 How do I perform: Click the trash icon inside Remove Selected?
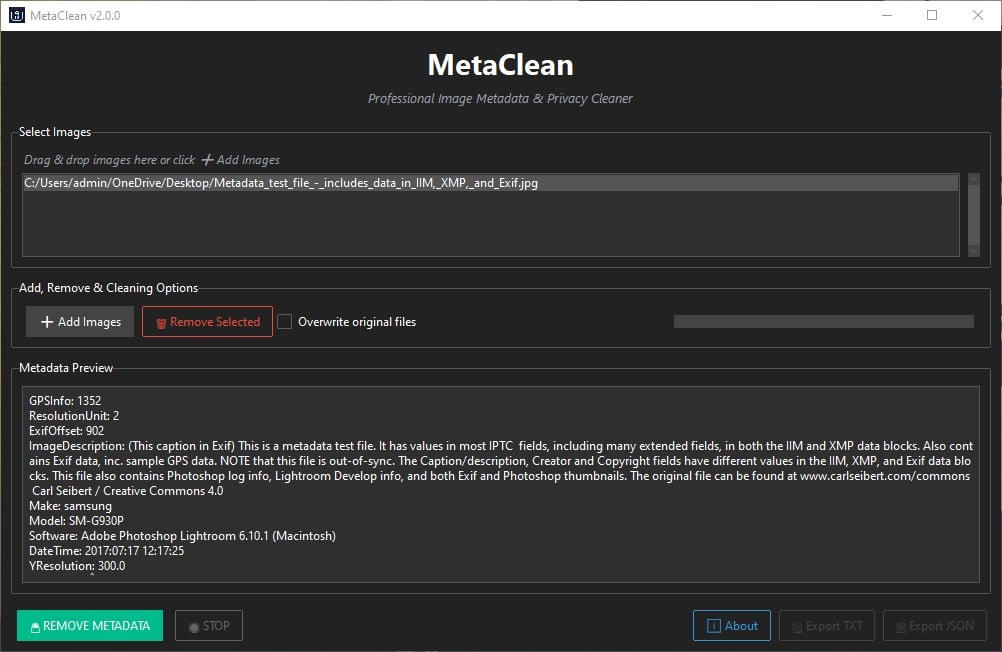point(160,321)
